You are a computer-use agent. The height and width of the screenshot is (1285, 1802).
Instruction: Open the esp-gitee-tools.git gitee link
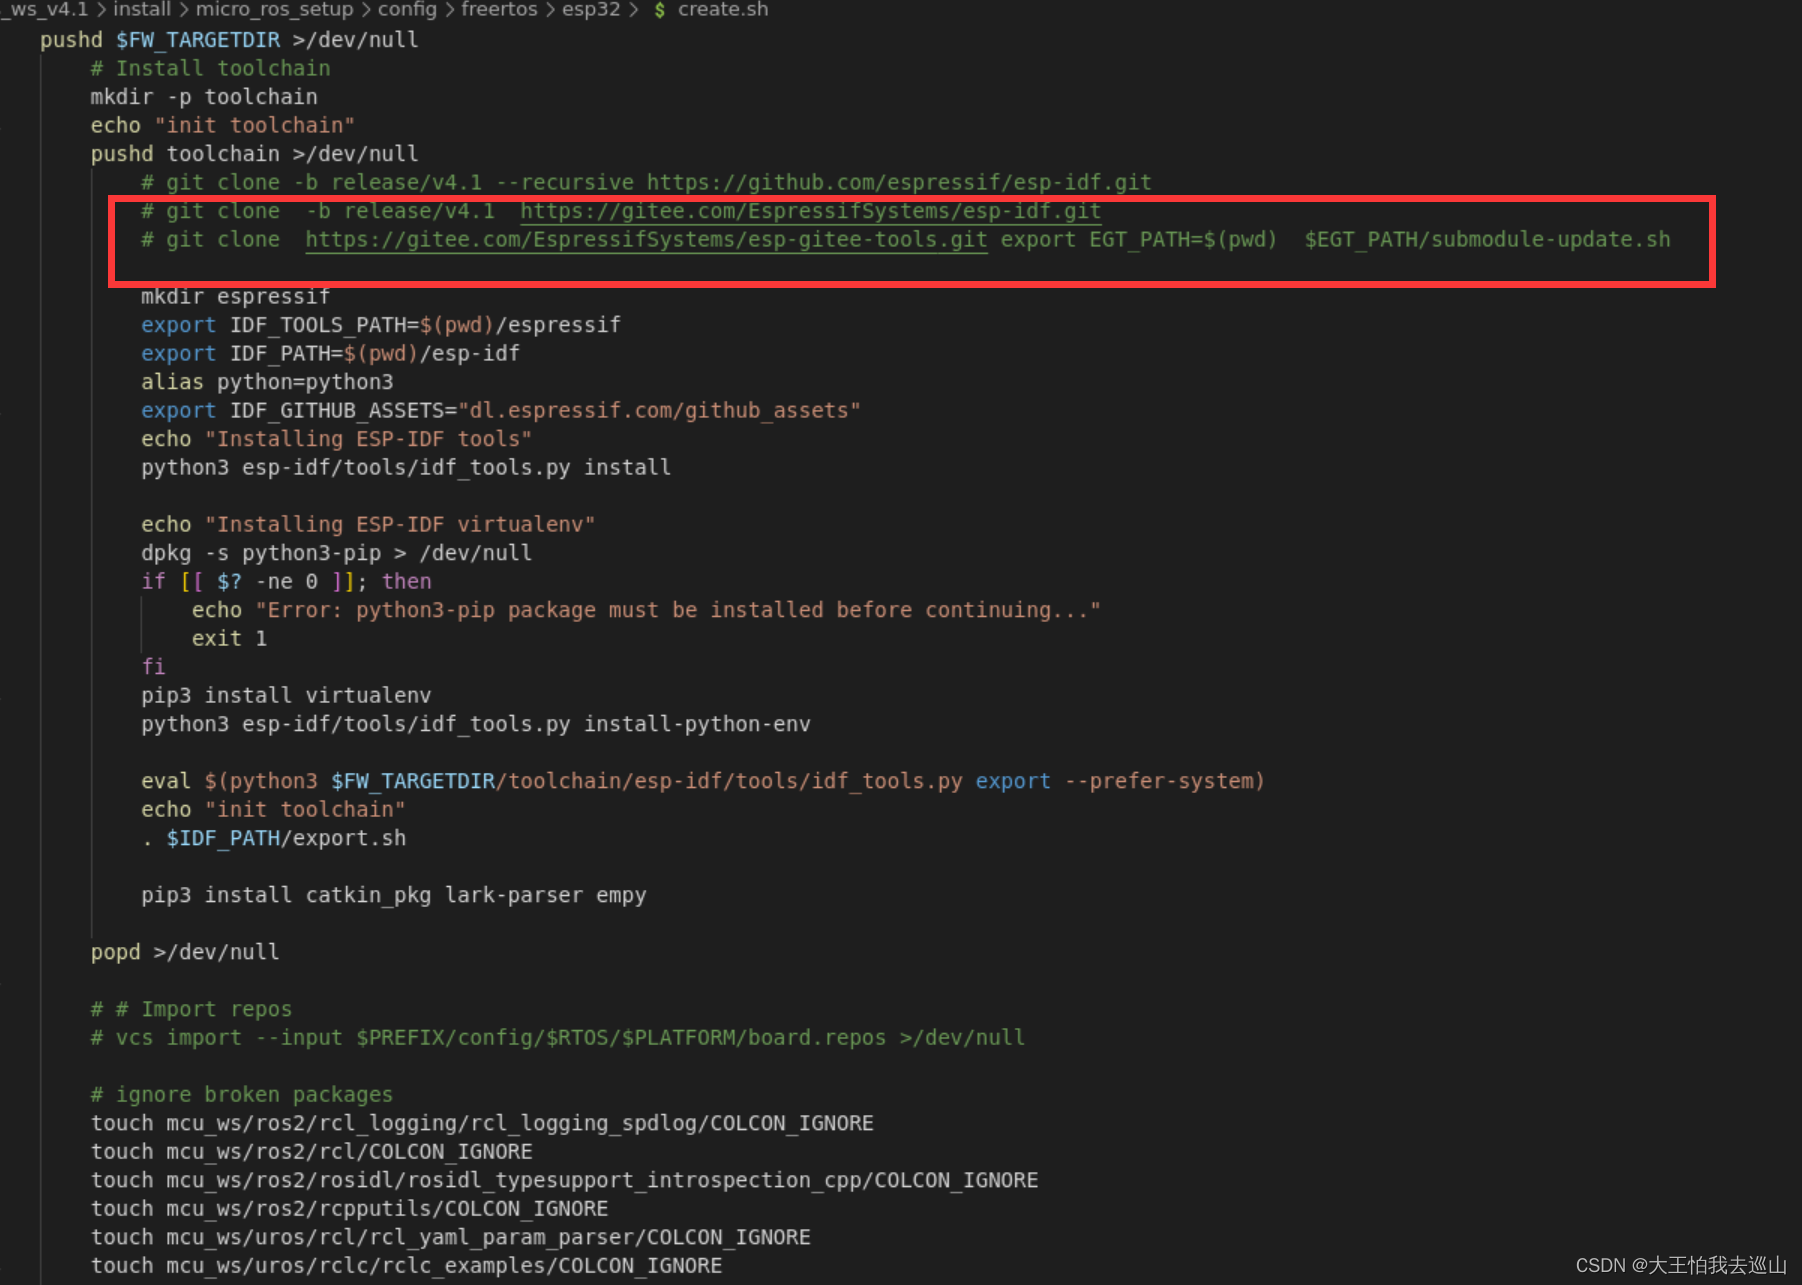click(x=644, y=240)
